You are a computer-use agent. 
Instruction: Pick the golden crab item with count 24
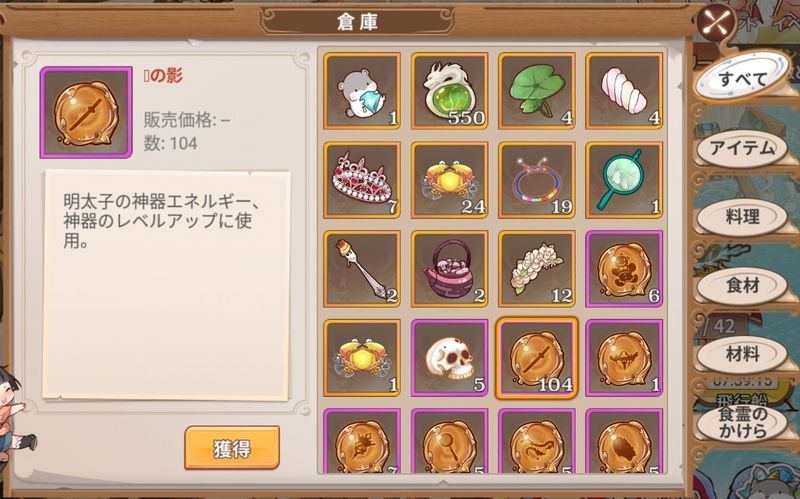[x=449, y=180]
